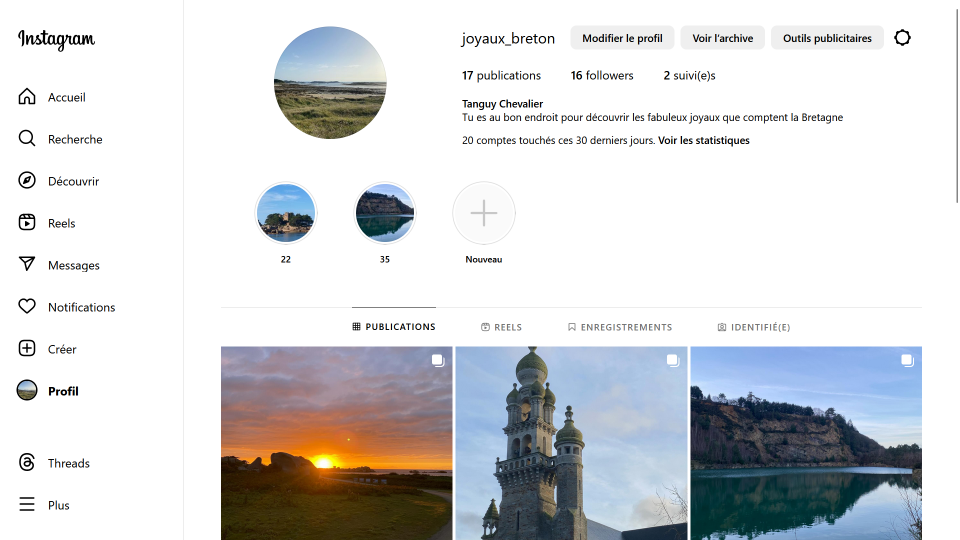Open Threads in the sidebar
The image size is (960, 540).
pos(27,463)
